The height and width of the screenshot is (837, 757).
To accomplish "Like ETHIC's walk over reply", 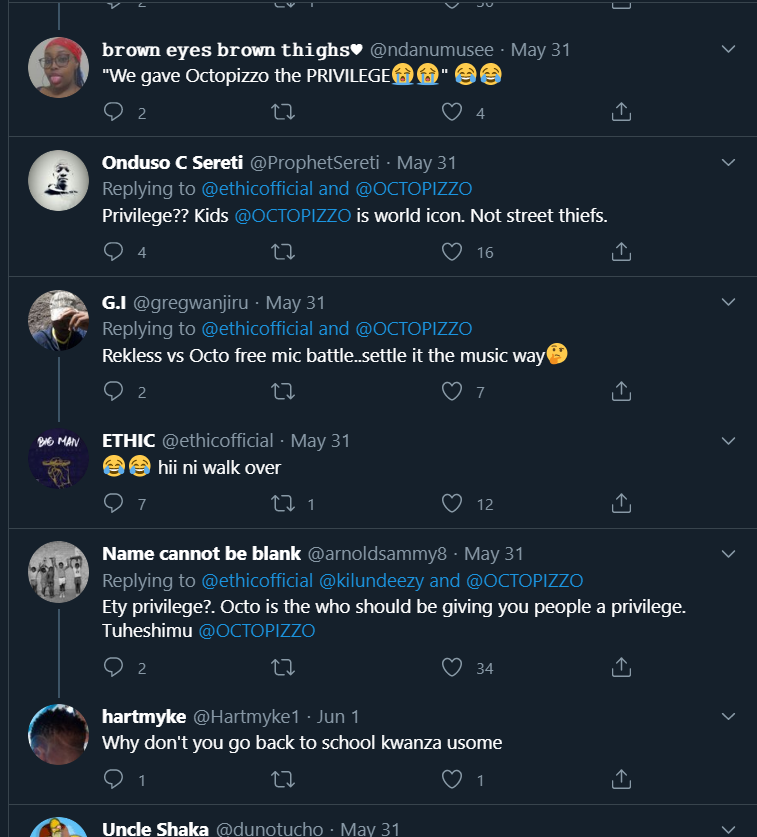I will pyautogui.click(x=453, y=504).
